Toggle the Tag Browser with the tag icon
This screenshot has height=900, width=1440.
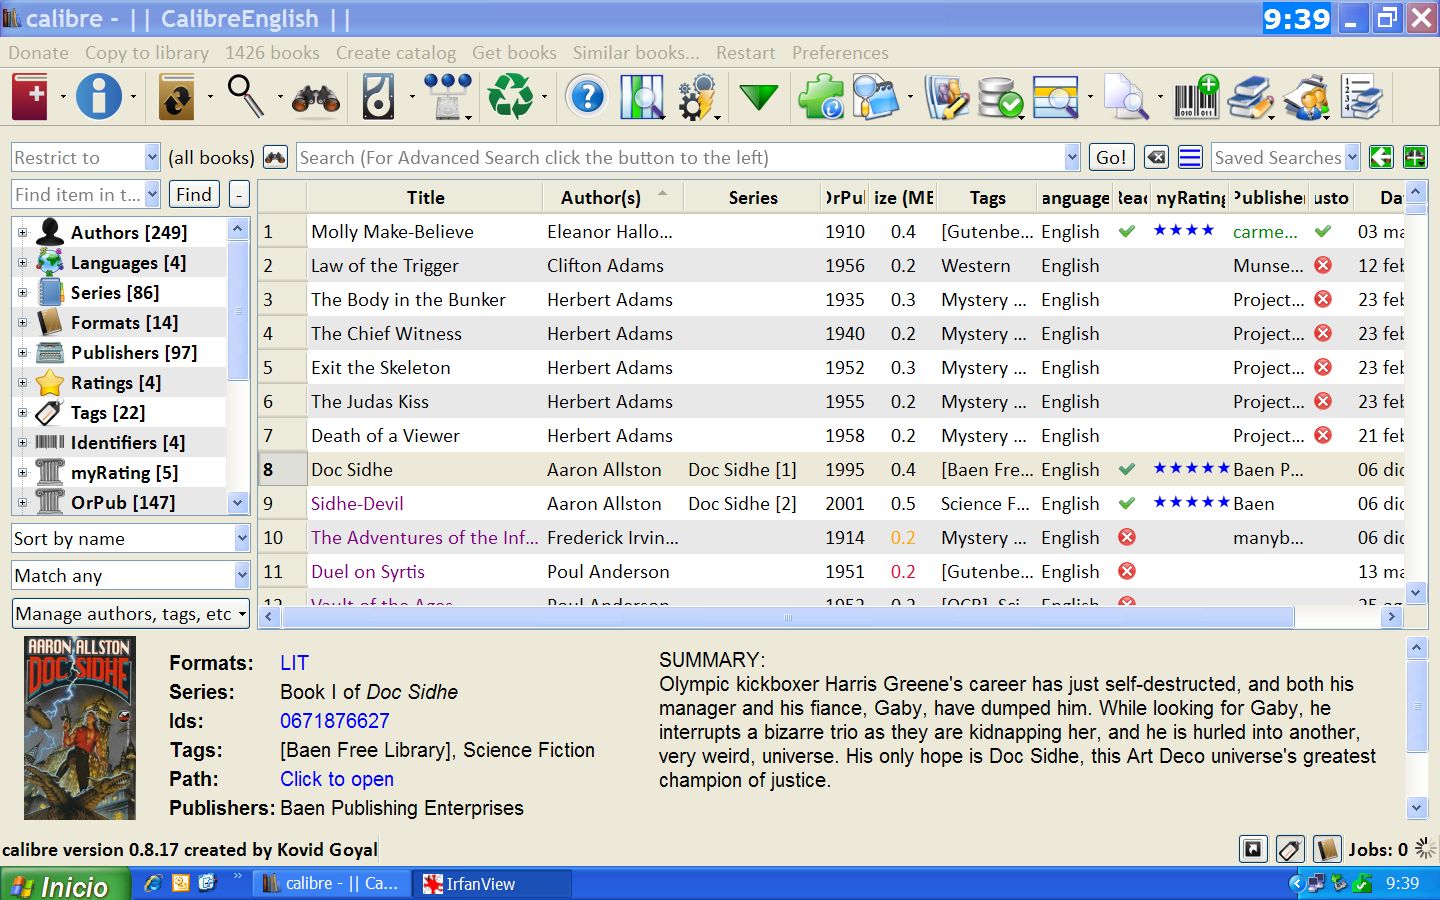click(x=1290, y=849)
